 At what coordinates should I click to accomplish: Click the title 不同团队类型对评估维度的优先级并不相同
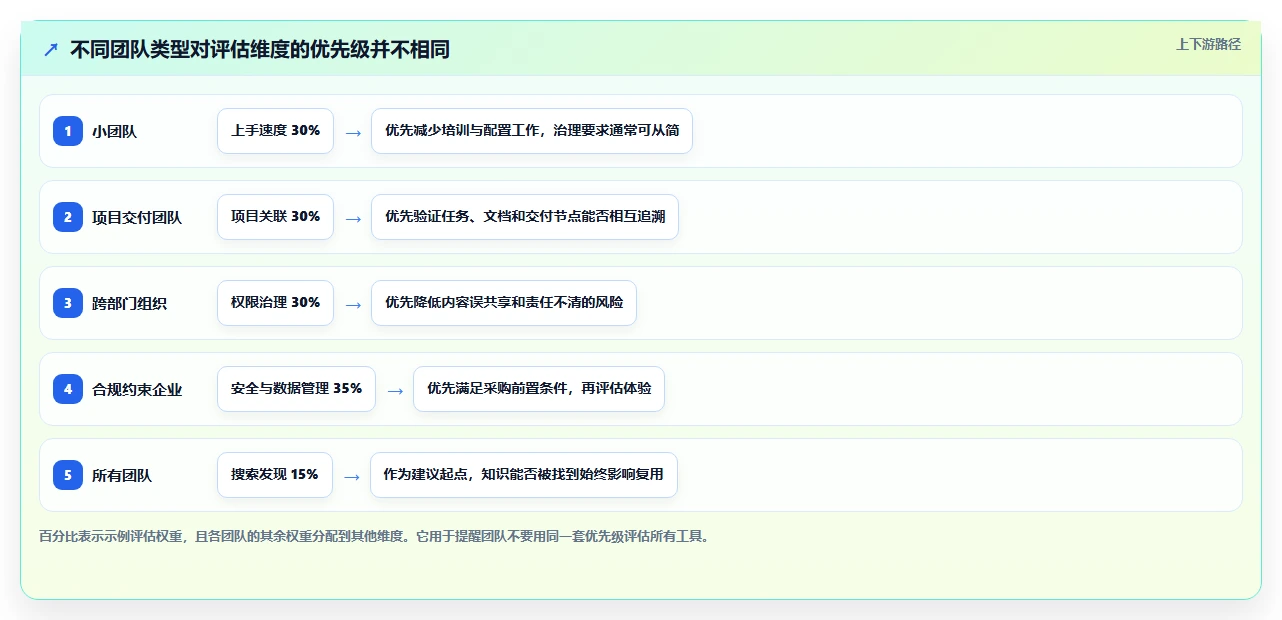tap(260, 49)
